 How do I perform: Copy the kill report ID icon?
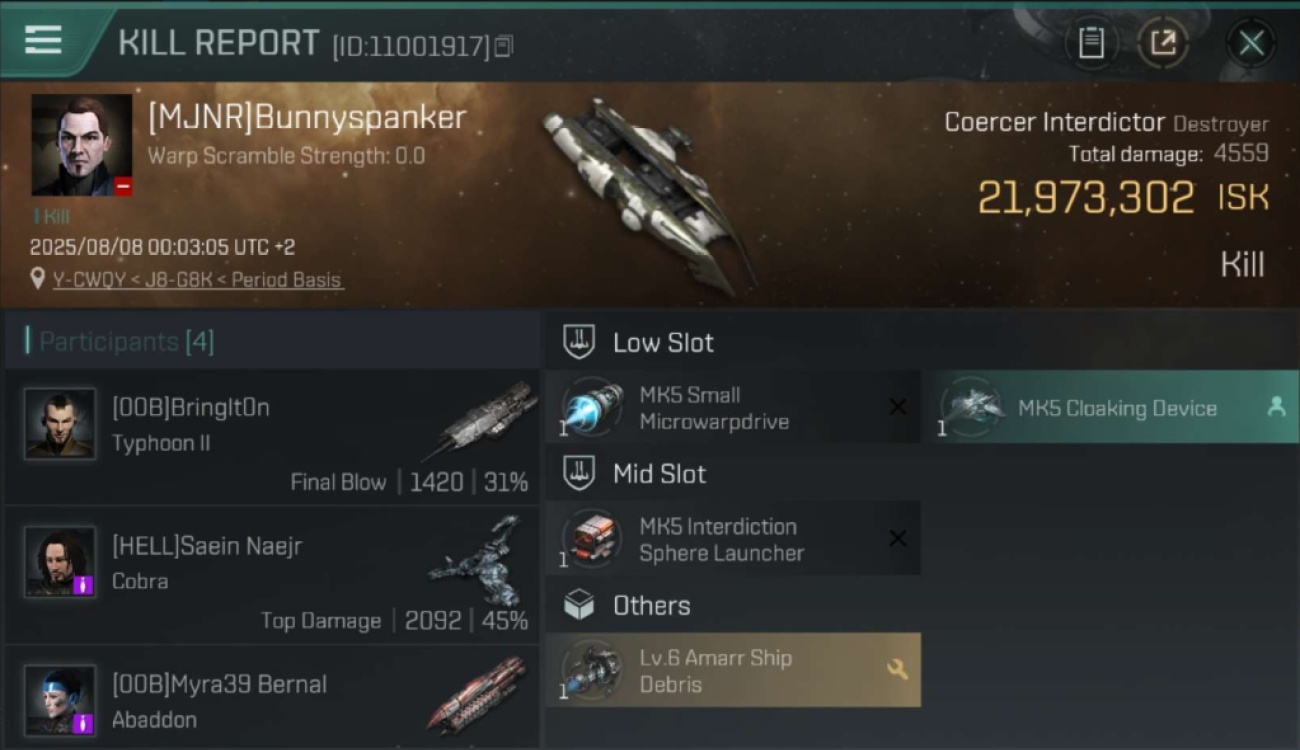[504, 46]
